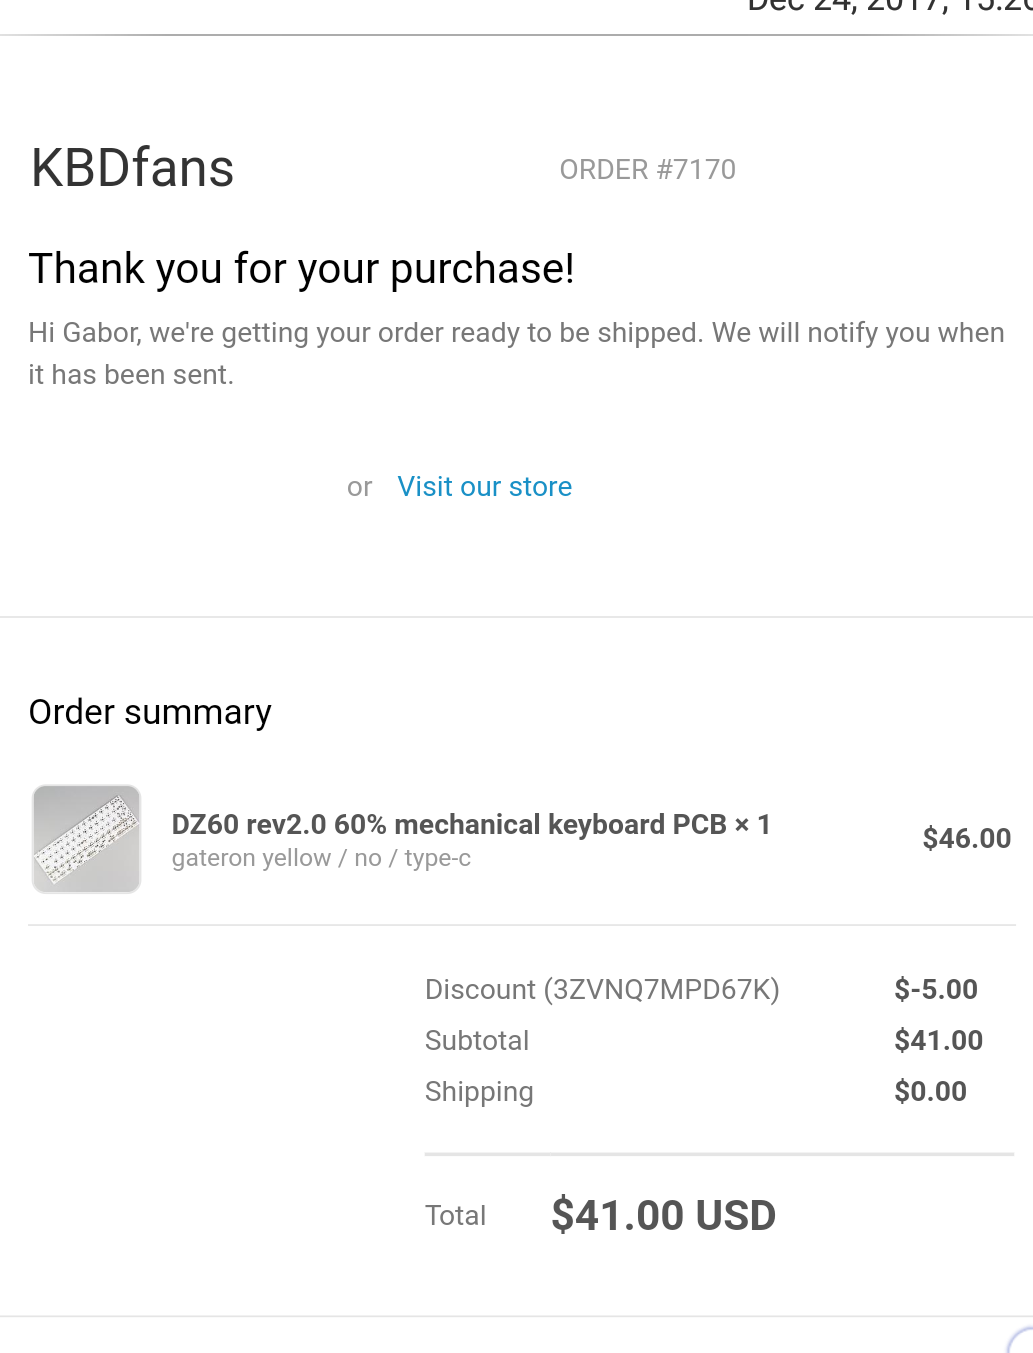Click the Total label
Image resolution: width=1033 pixels, height=1353 pixels.
(455, 1216)
